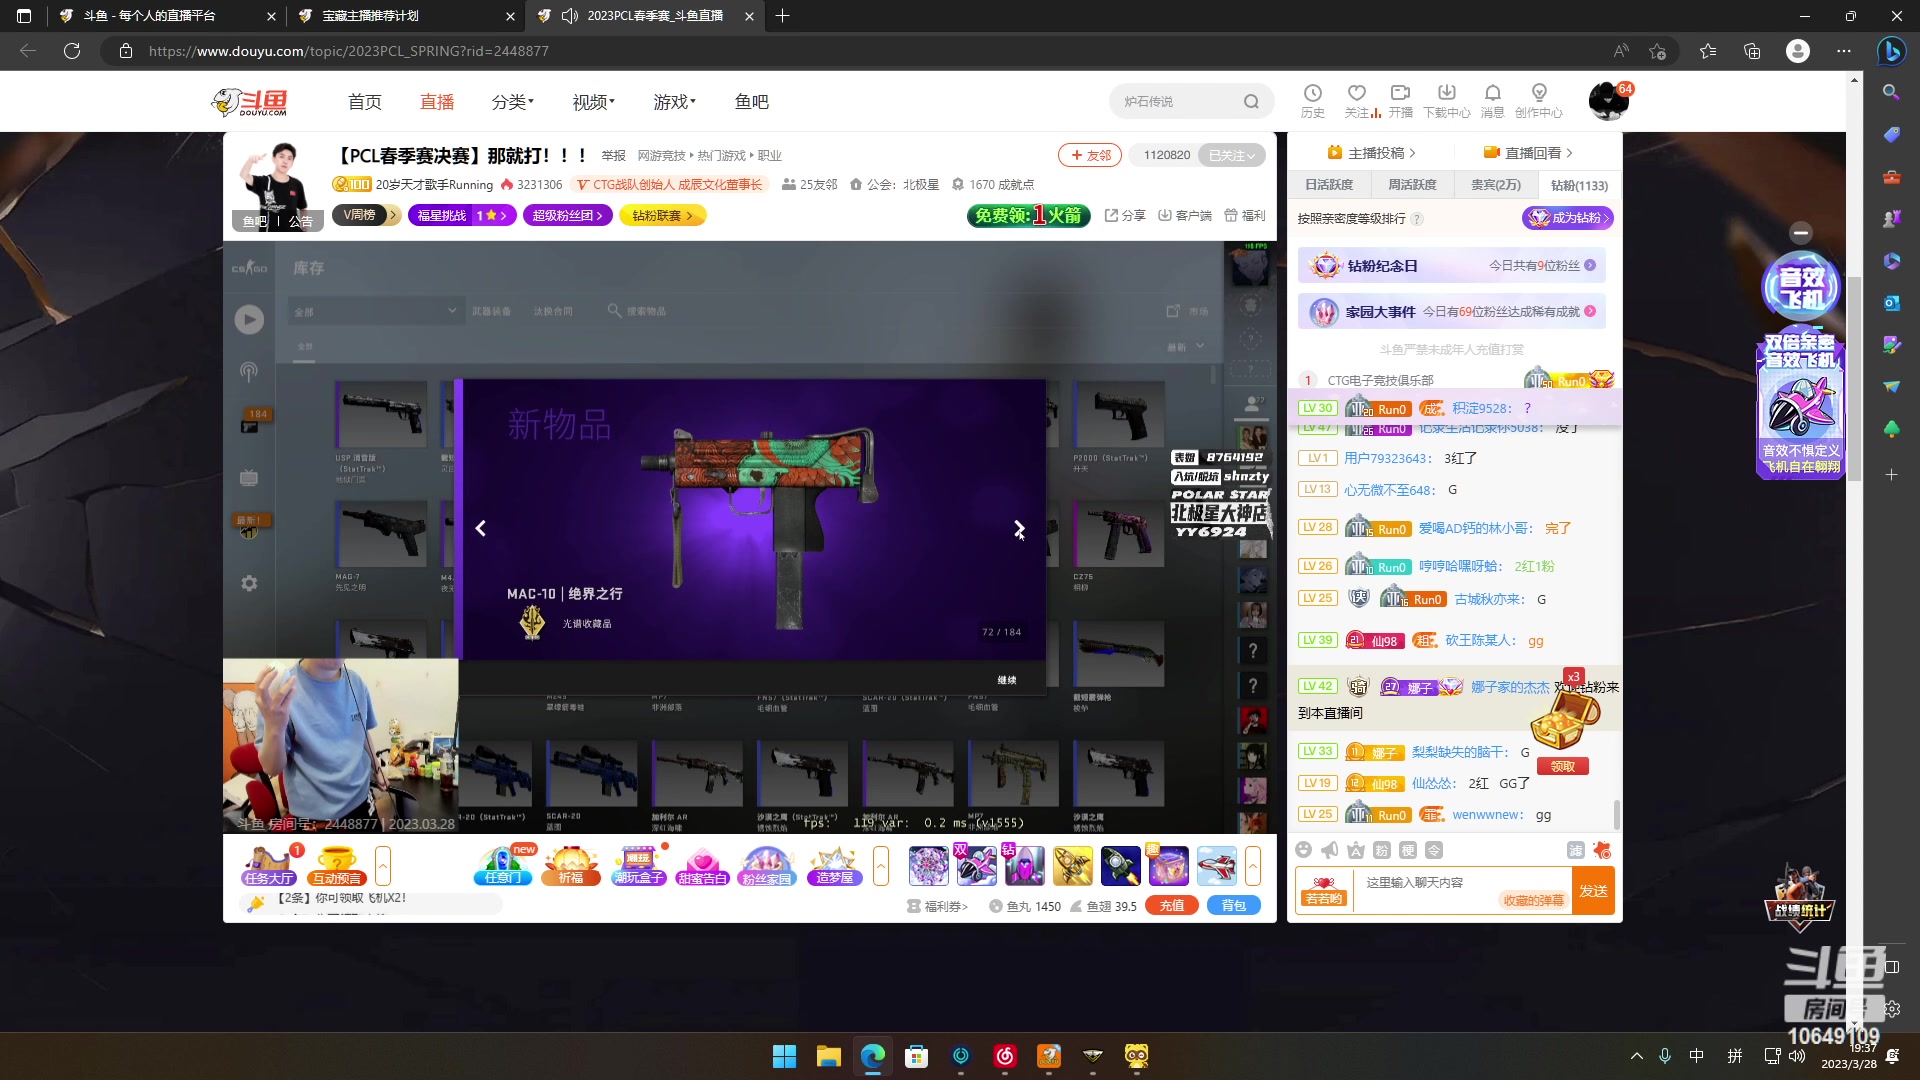Click the 发送 send button

pyautogui.click(x=1593, y=890)
